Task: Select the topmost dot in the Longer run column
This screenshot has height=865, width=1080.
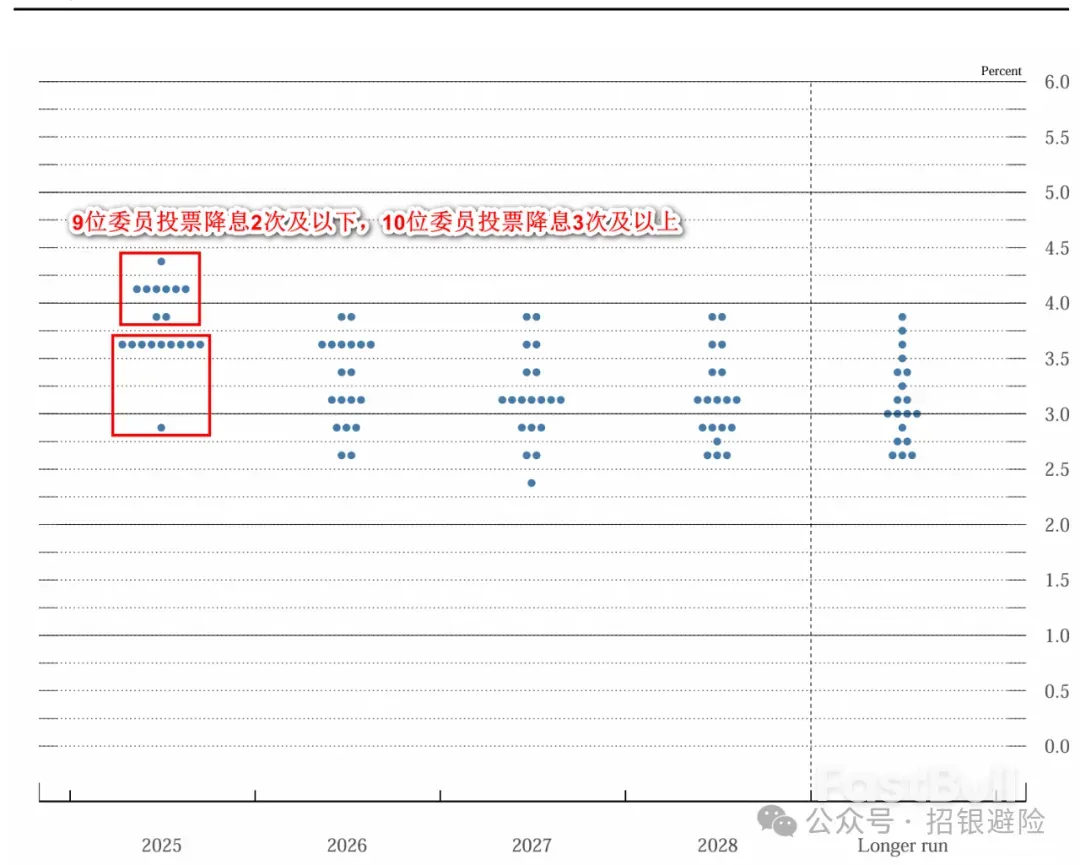Action: (x=902, y=317)
